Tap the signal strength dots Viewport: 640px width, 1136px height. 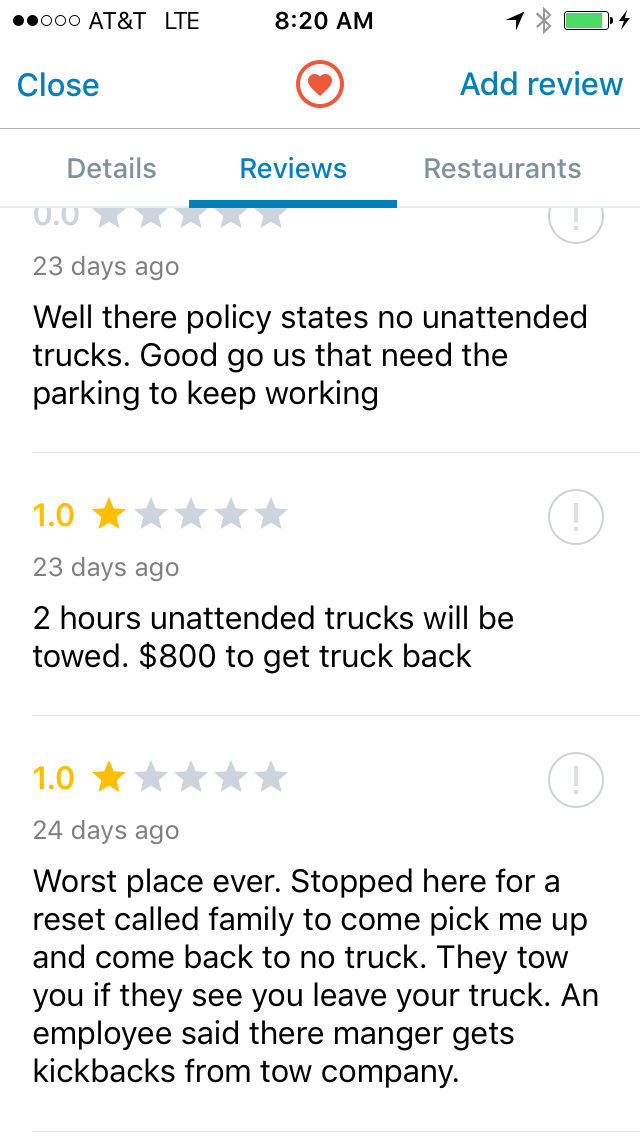pos(44,21)
